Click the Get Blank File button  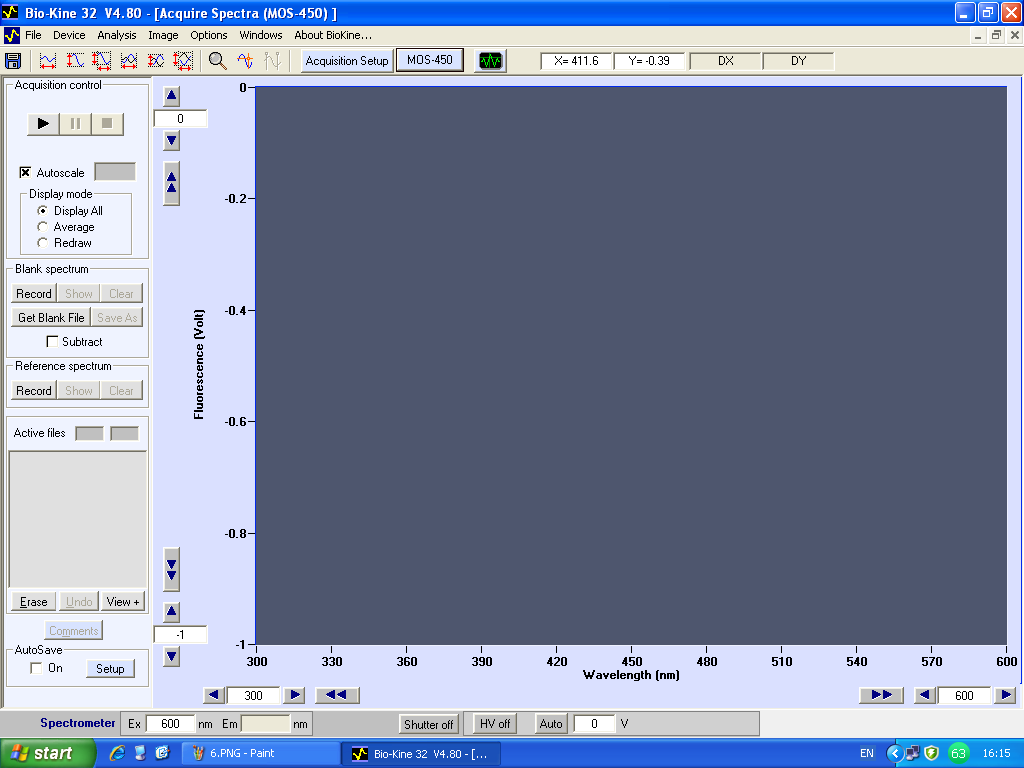click(x=51, y=318)
